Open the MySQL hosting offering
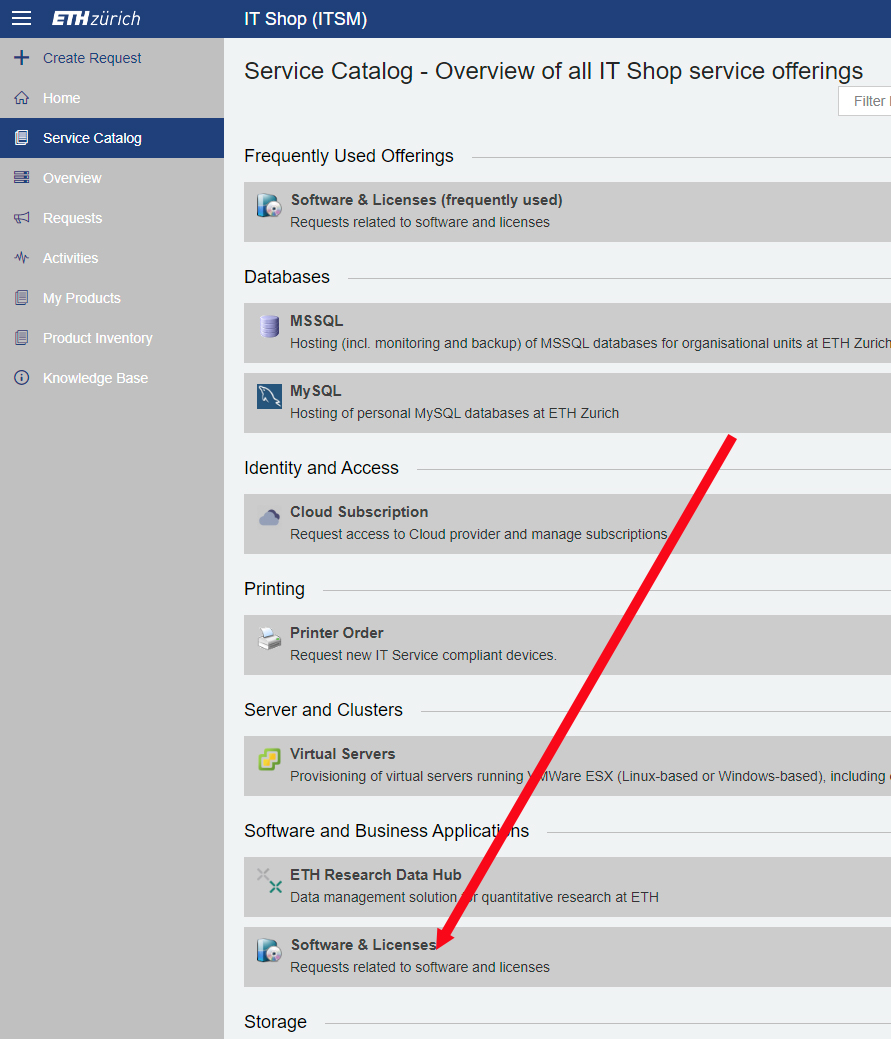891x1039 pixels. click(567, 403)
